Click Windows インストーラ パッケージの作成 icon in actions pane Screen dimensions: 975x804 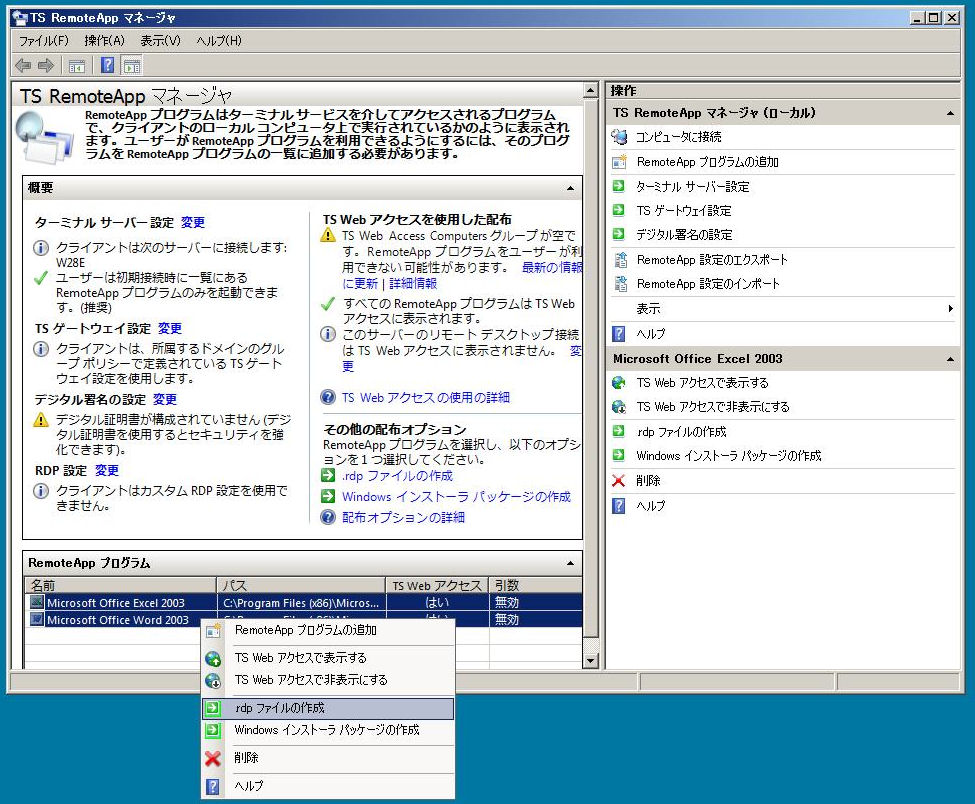[618, 455]
